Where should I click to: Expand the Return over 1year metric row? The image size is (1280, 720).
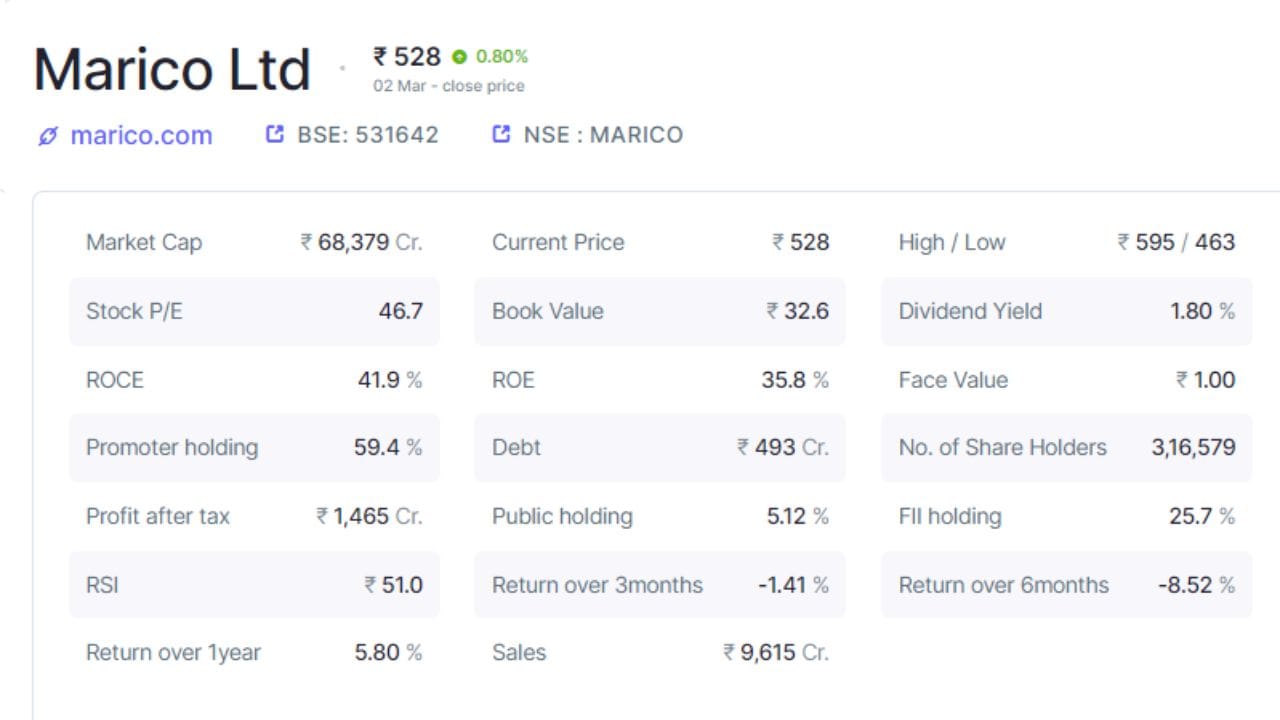pos(254,652)
